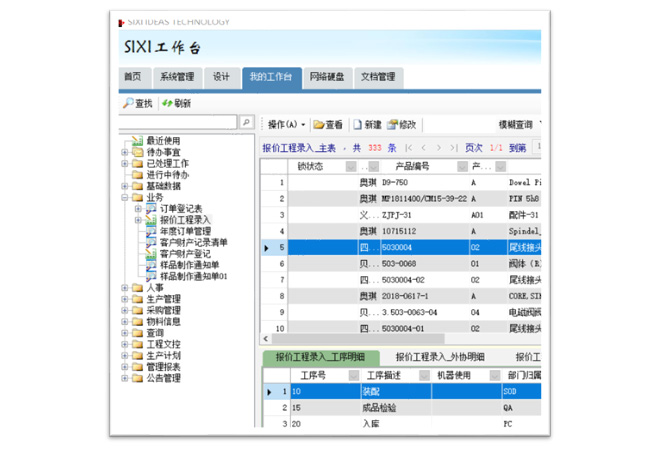The image size is (660, 451).
Task: Switch to the 系统管理 tab
Action: tap(177, 77)
